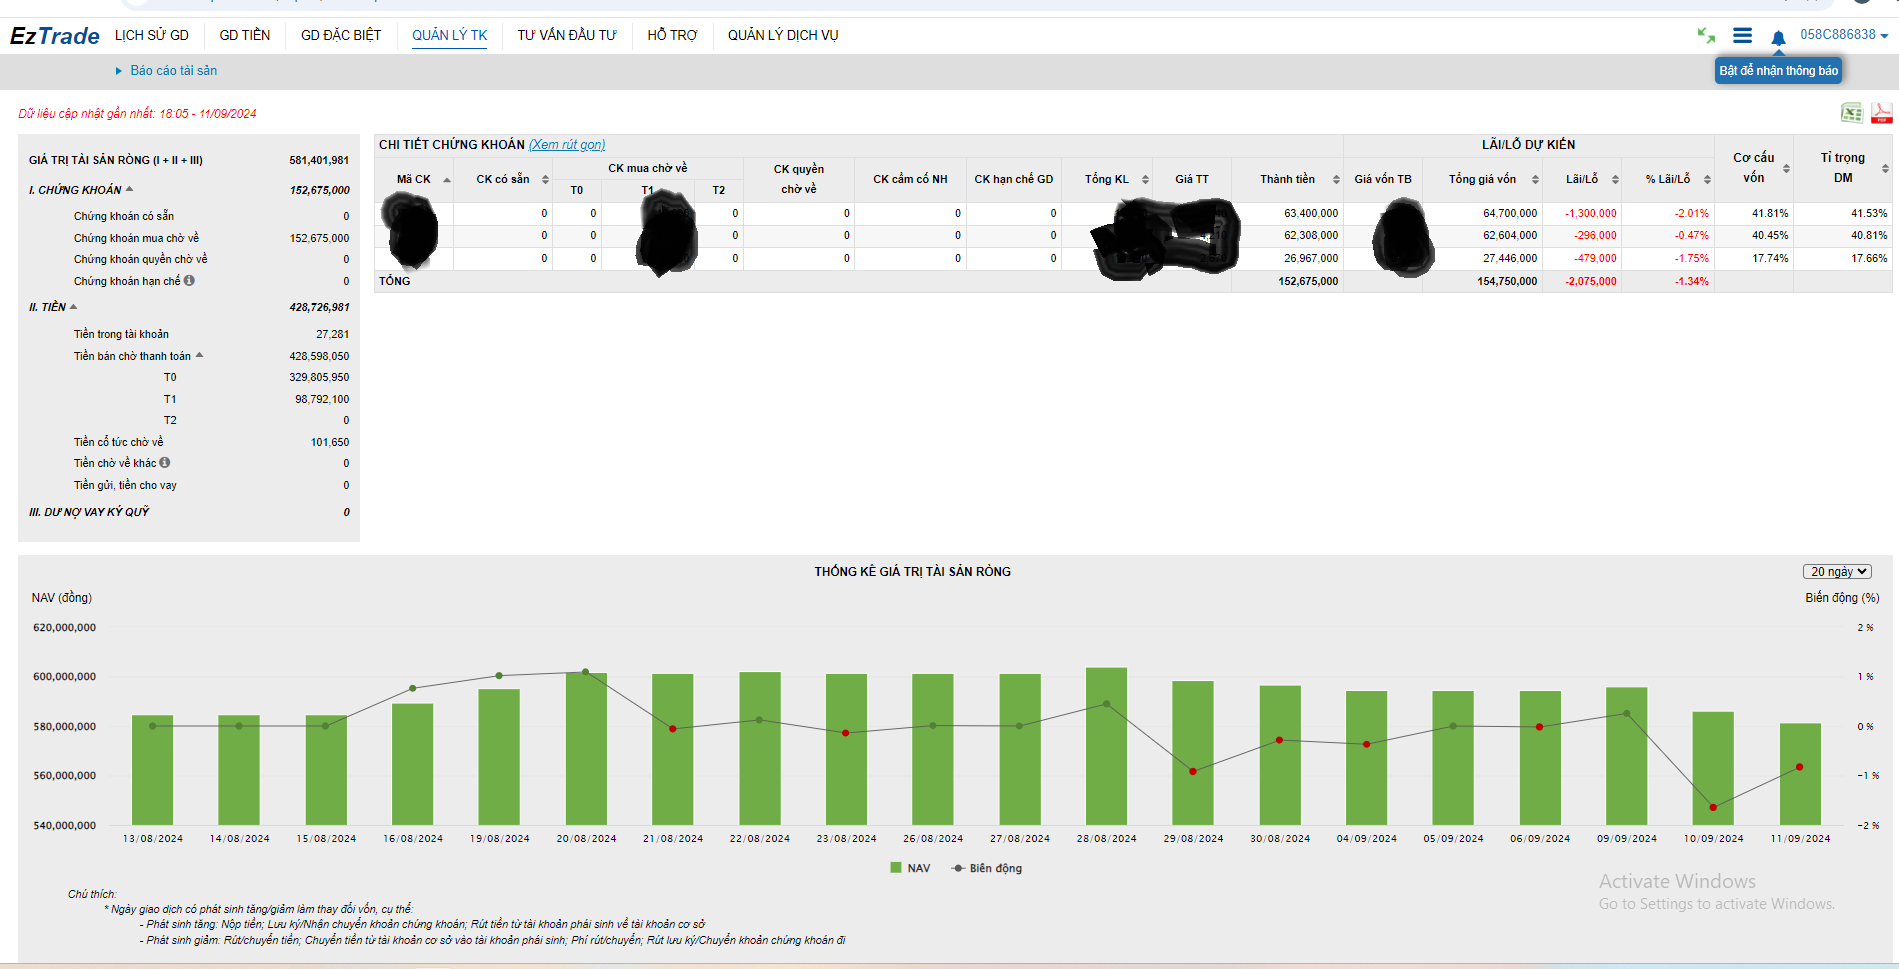Click the Xem rút gọn link
Screen dimensions: 1899x969
[567, 145]
